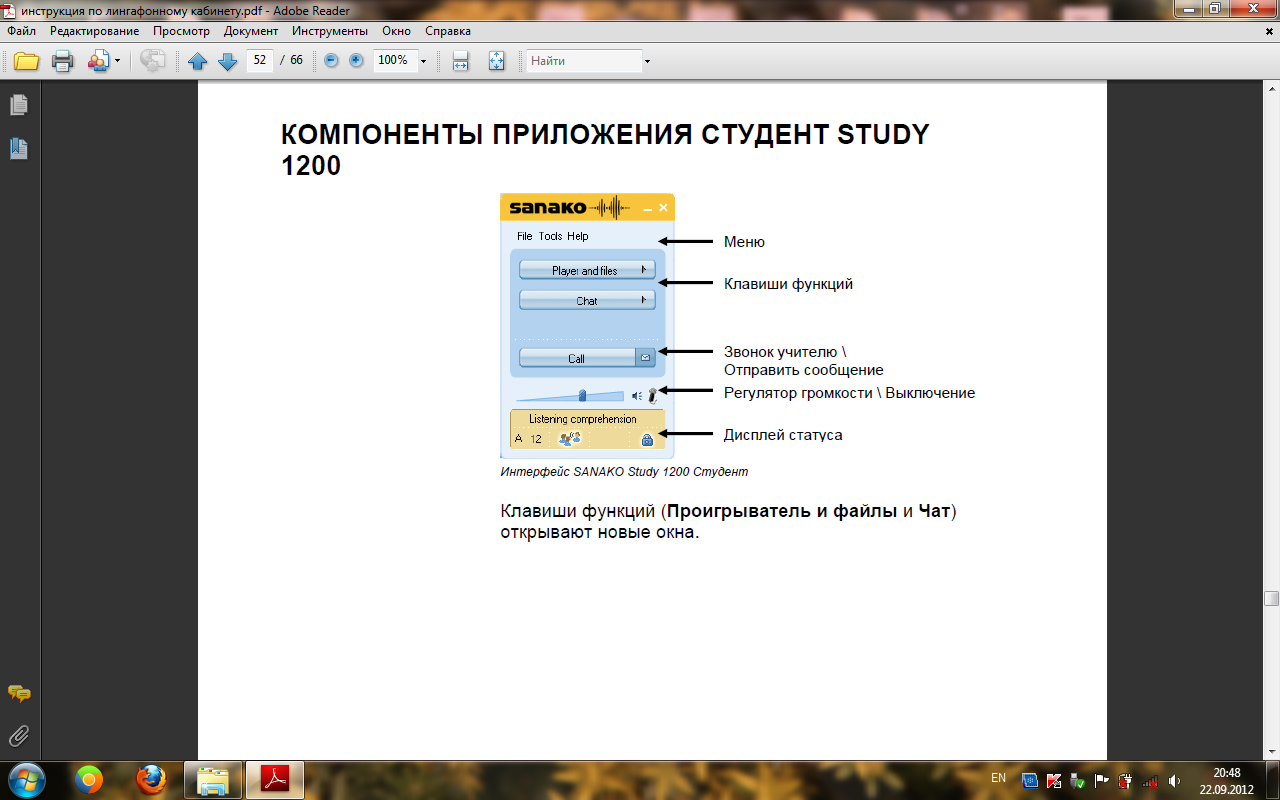The height and width of the screenshot is (800, 1280).
Task: Click the label Регулятор громкости \ Выключение
Action: (849, 393)
